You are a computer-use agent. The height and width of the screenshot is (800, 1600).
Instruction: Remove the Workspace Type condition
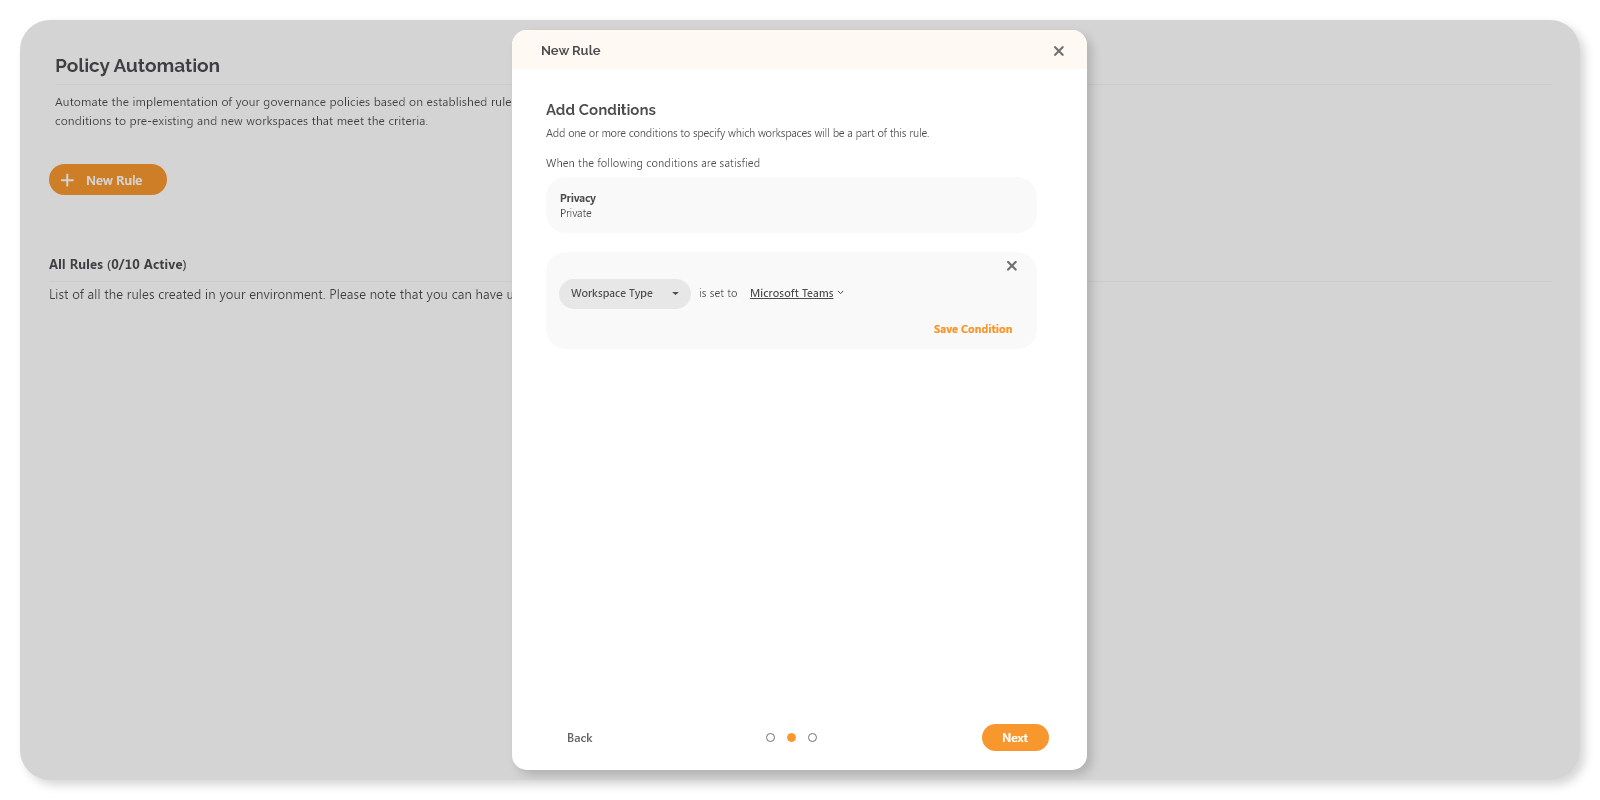point(1011,266)
